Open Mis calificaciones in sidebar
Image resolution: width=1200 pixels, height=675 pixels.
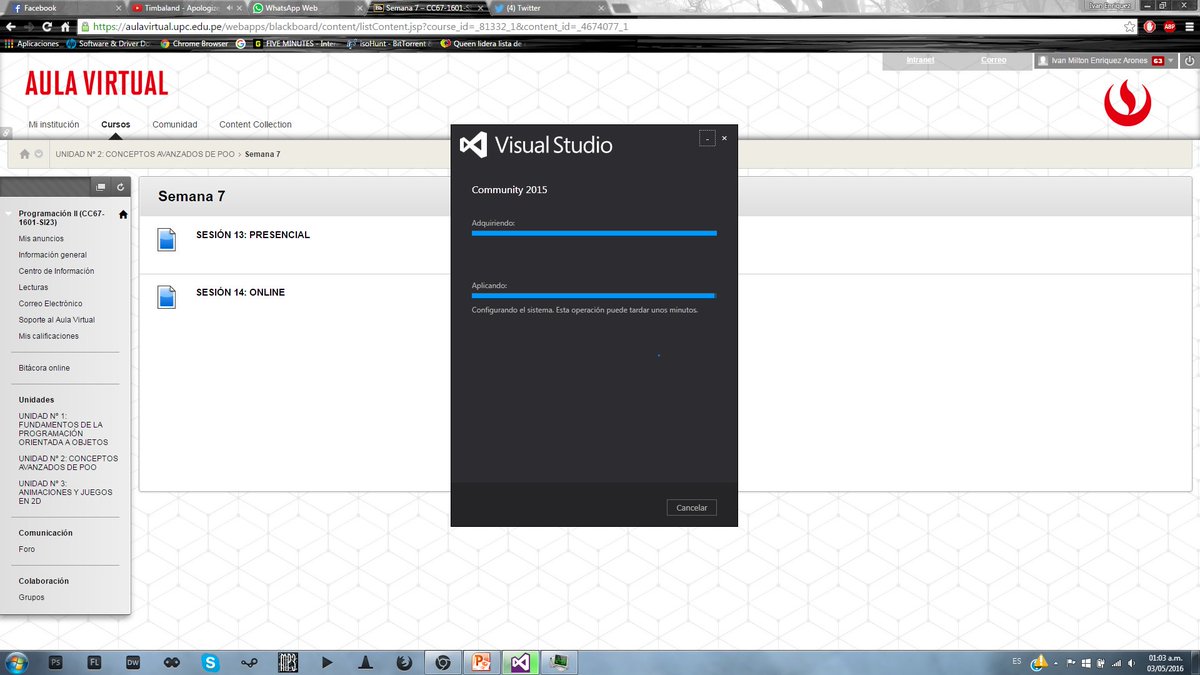[x=48, y=336]
